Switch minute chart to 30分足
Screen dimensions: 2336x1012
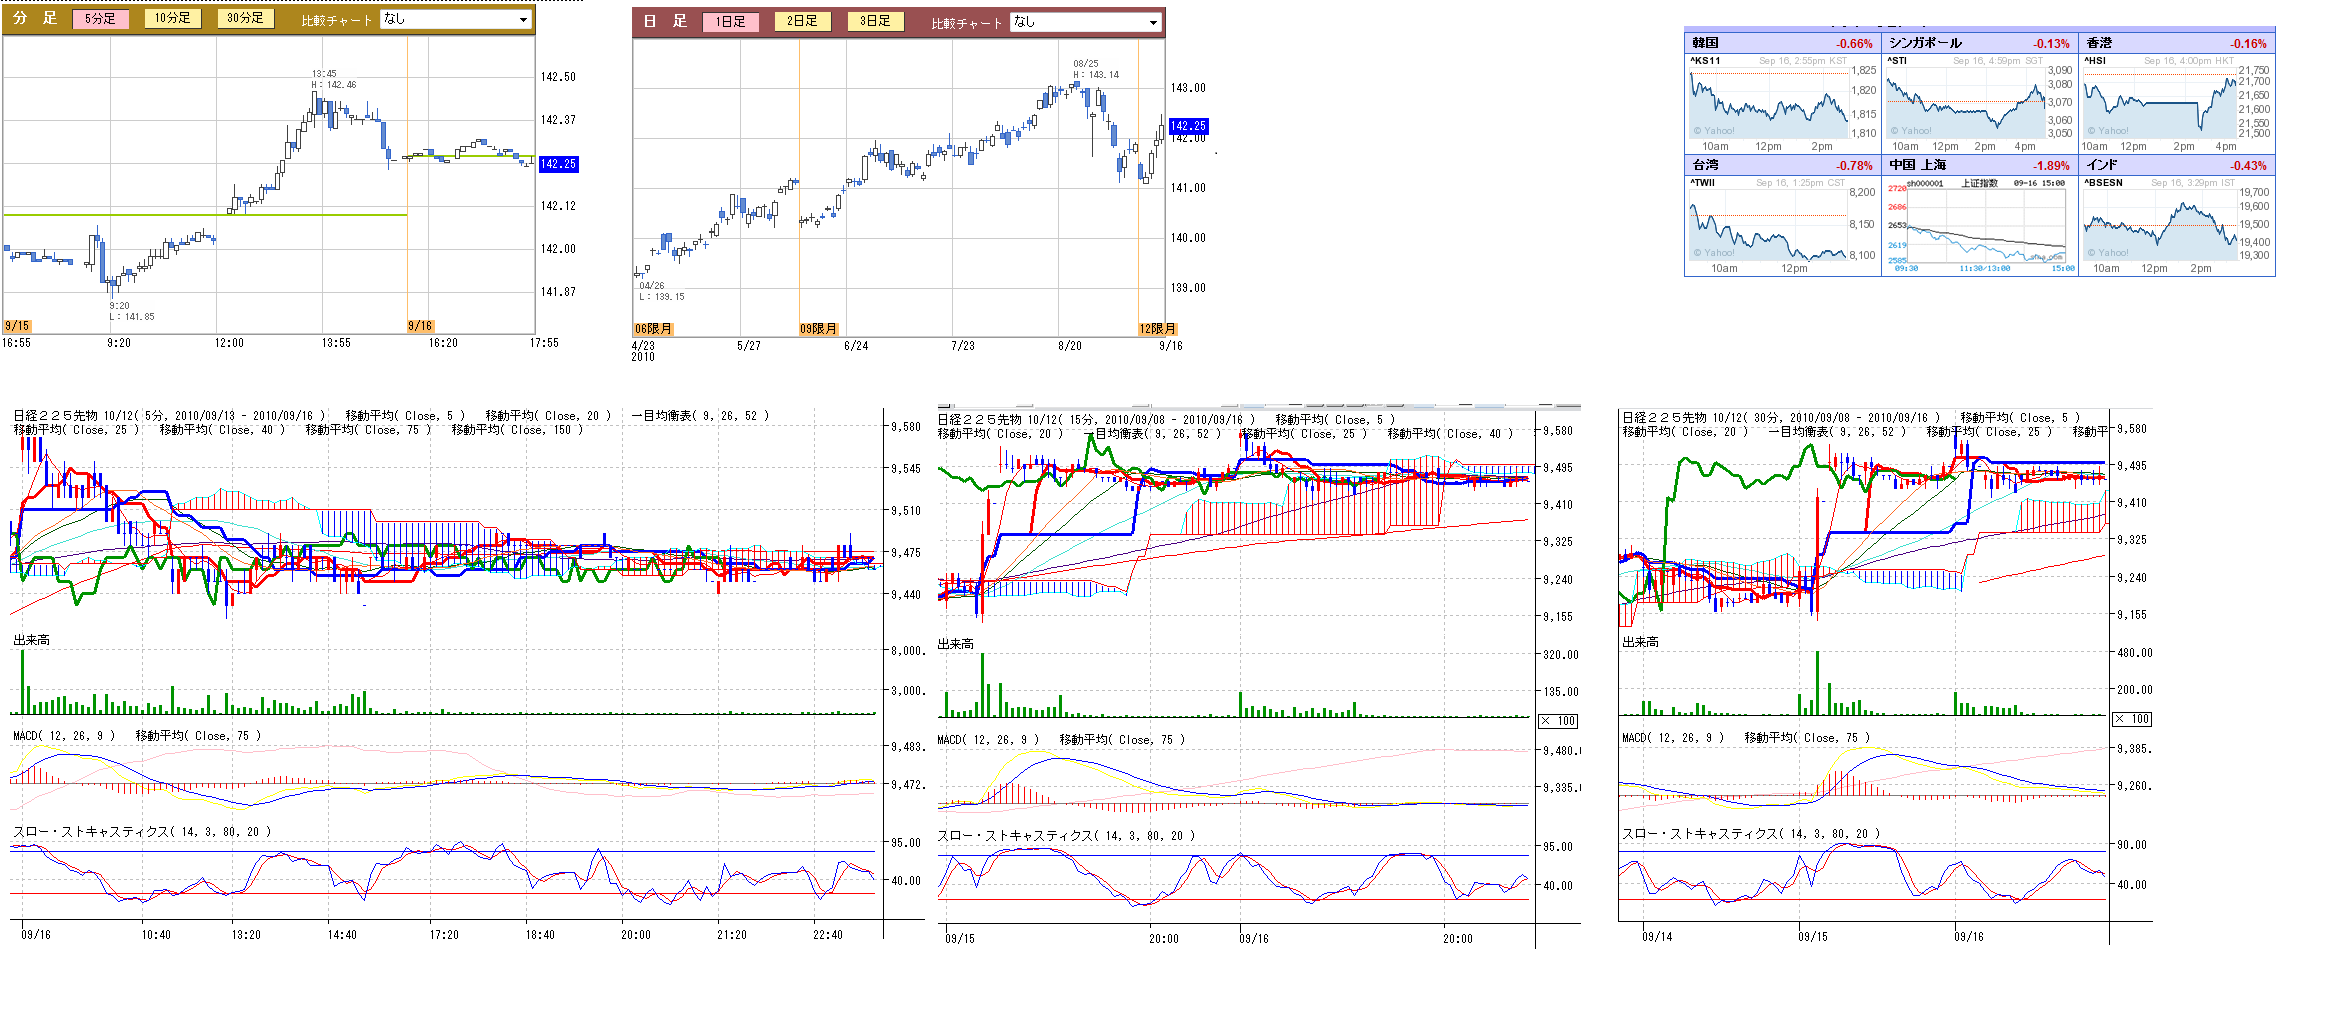pyautogui.click(x=245, y=18)
